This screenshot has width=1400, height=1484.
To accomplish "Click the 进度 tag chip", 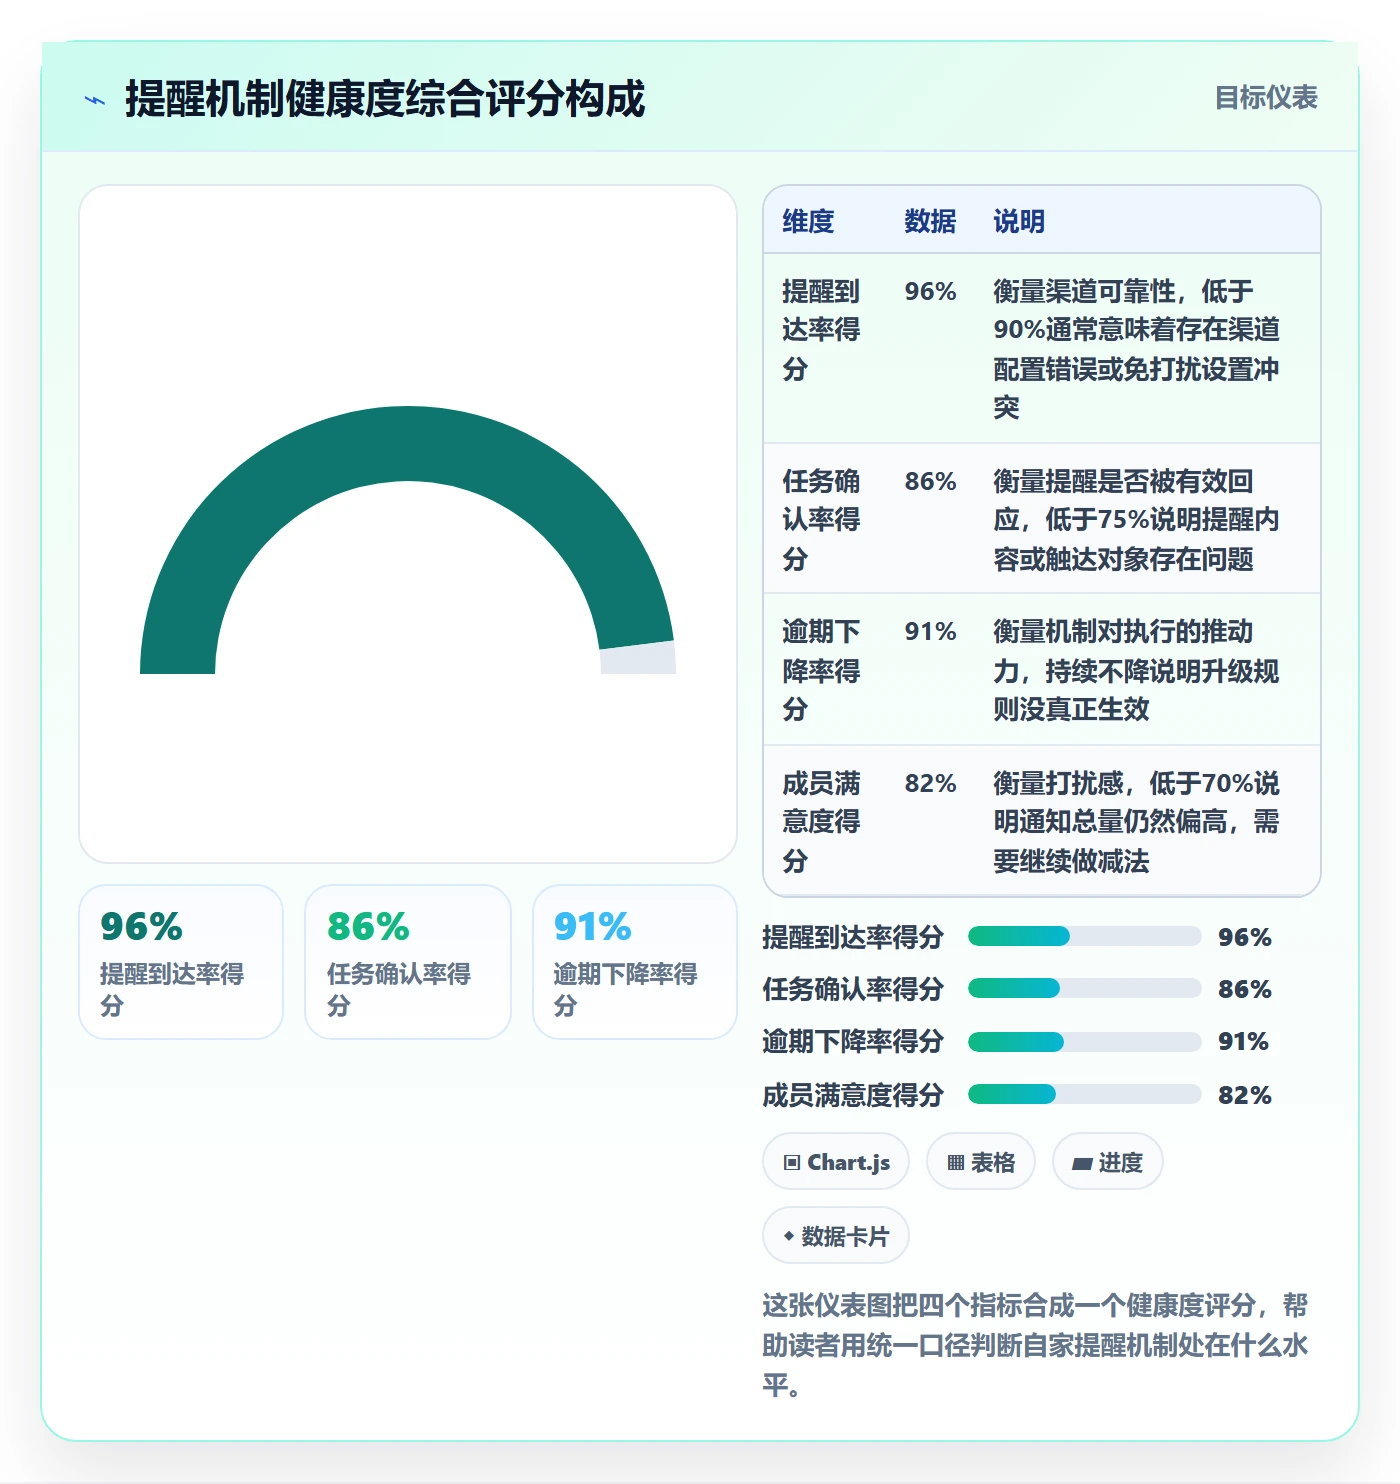I will coord(1108,1162).
